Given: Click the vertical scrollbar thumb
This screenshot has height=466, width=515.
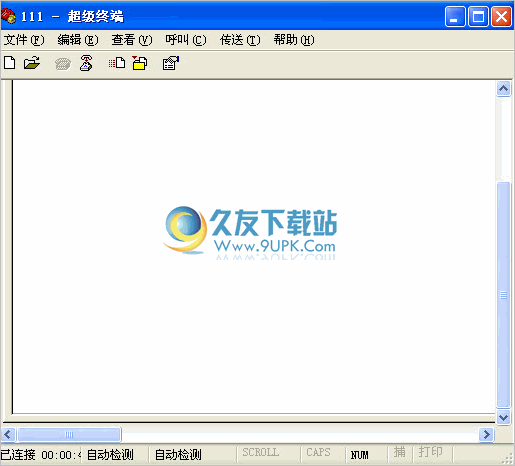Looking at the screenshot, I should coord(503,295).
